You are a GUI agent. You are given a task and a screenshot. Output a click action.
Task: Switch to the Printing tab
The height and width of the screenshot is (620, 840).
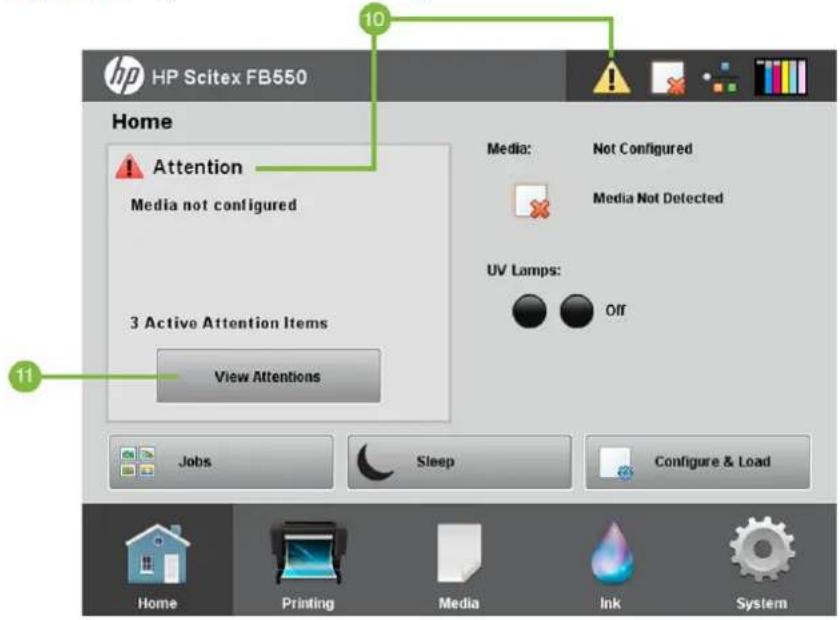click(308, 561)
